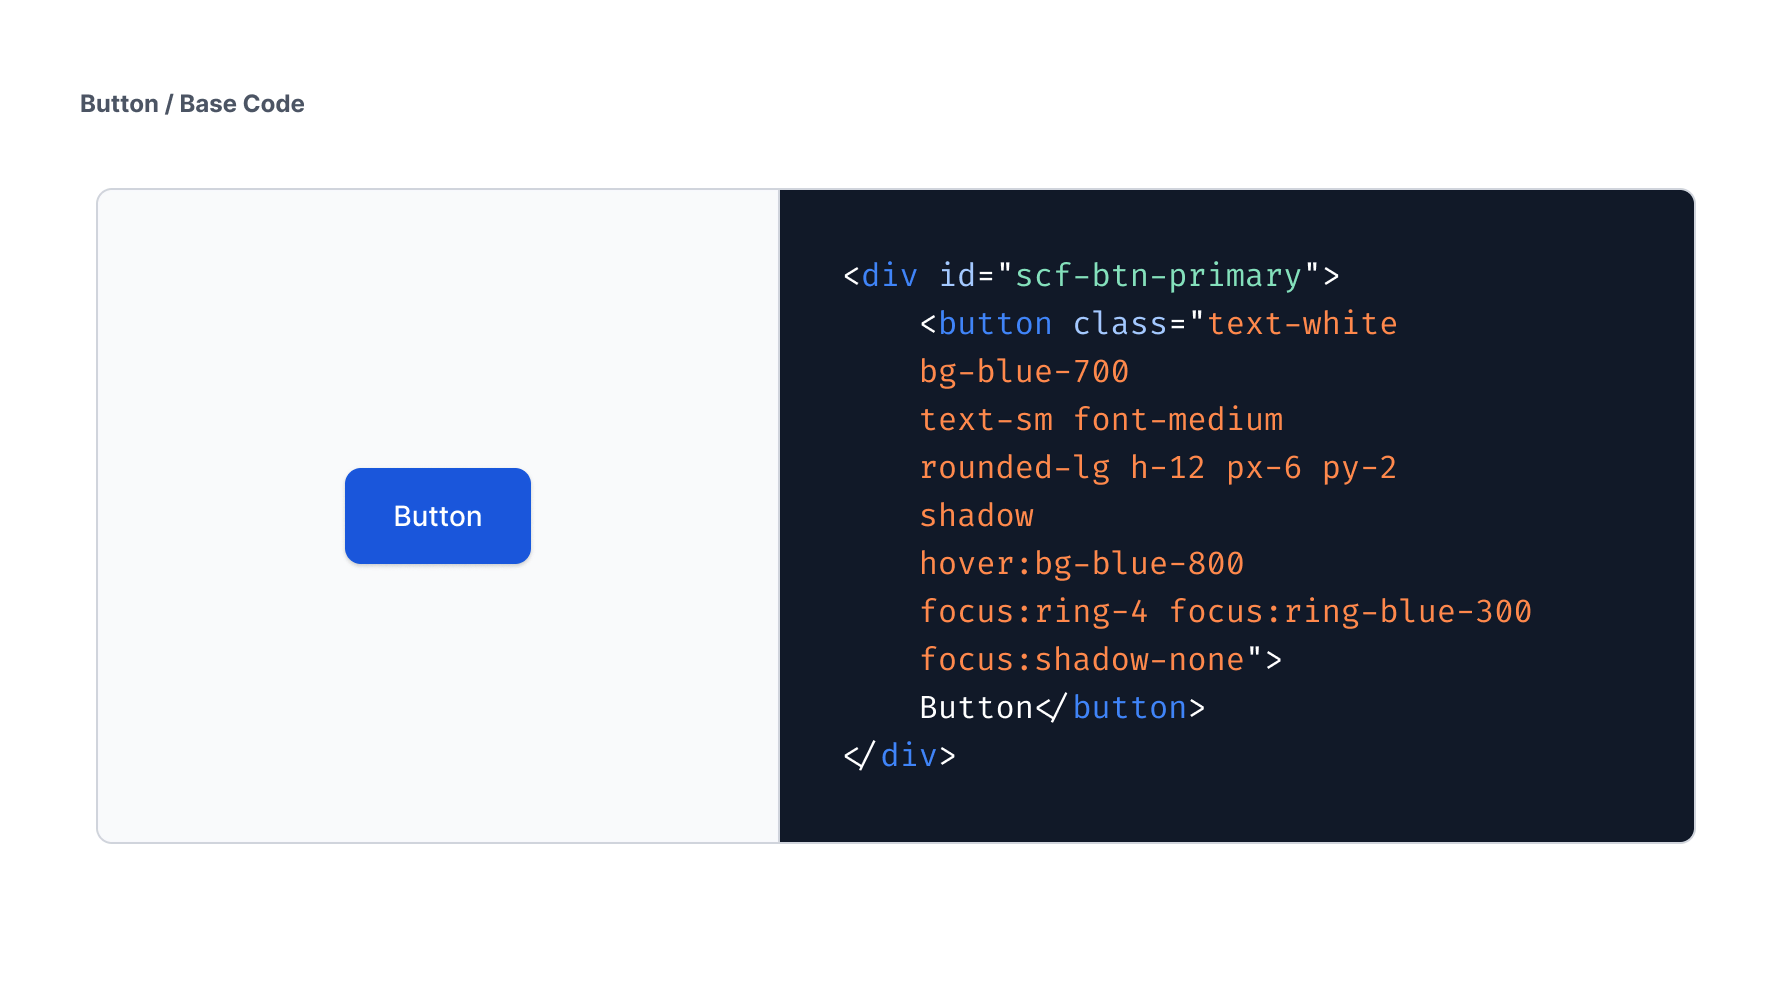Click the h-12 height class
The height and width of the screenshot is (982, 1792).
(1167, 468)
